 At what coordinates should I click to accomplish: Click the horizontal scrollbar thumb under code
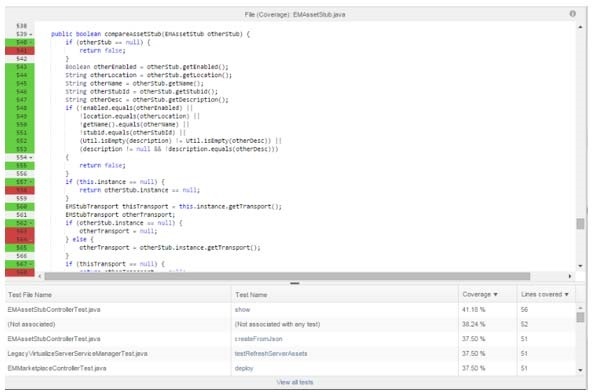pos(287,276)
